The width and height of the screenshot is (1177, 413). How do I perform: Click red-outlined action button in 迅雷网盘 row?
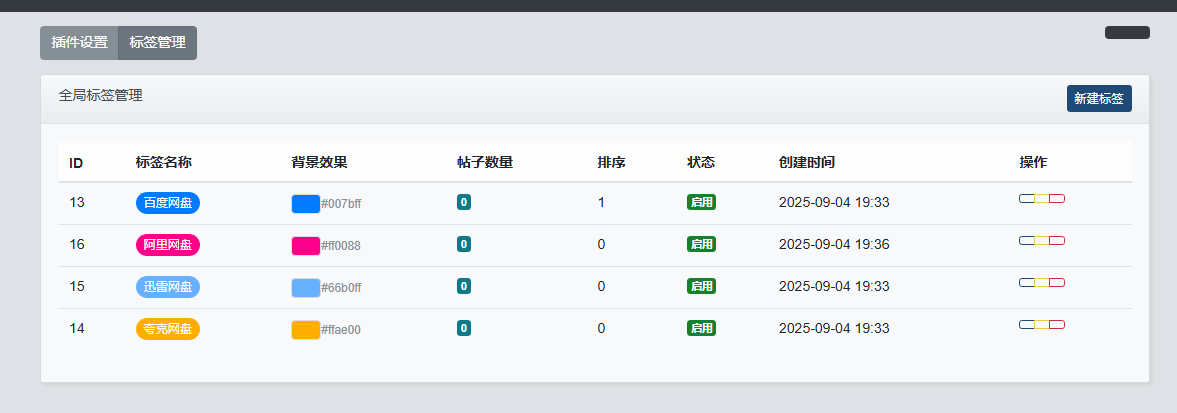click(1057, 283)
